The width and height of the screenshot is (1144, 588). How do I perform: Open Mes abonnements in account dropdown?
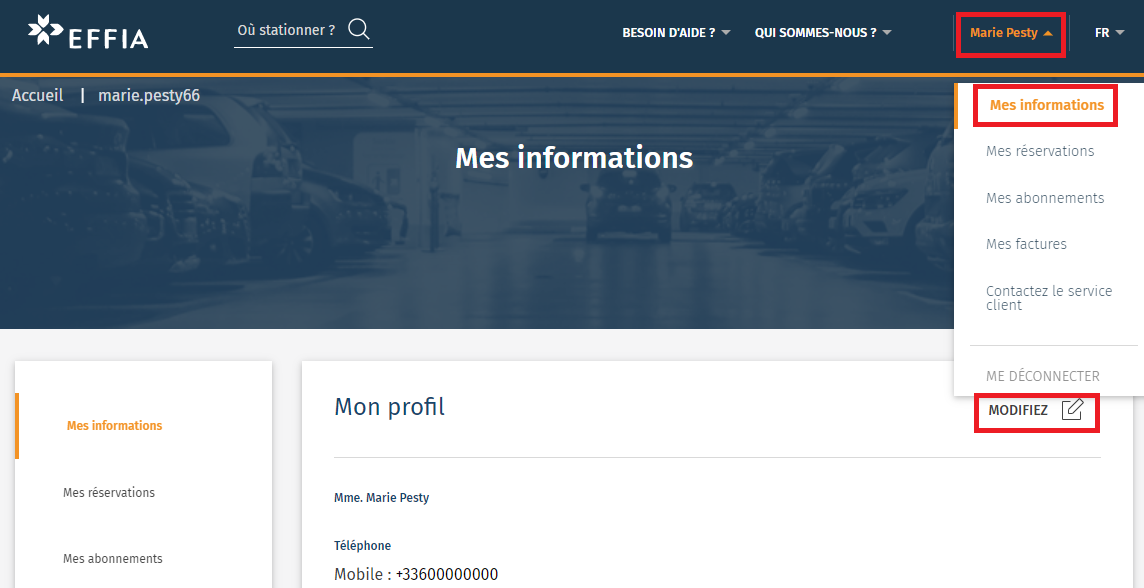click(x=1045, y=198)
